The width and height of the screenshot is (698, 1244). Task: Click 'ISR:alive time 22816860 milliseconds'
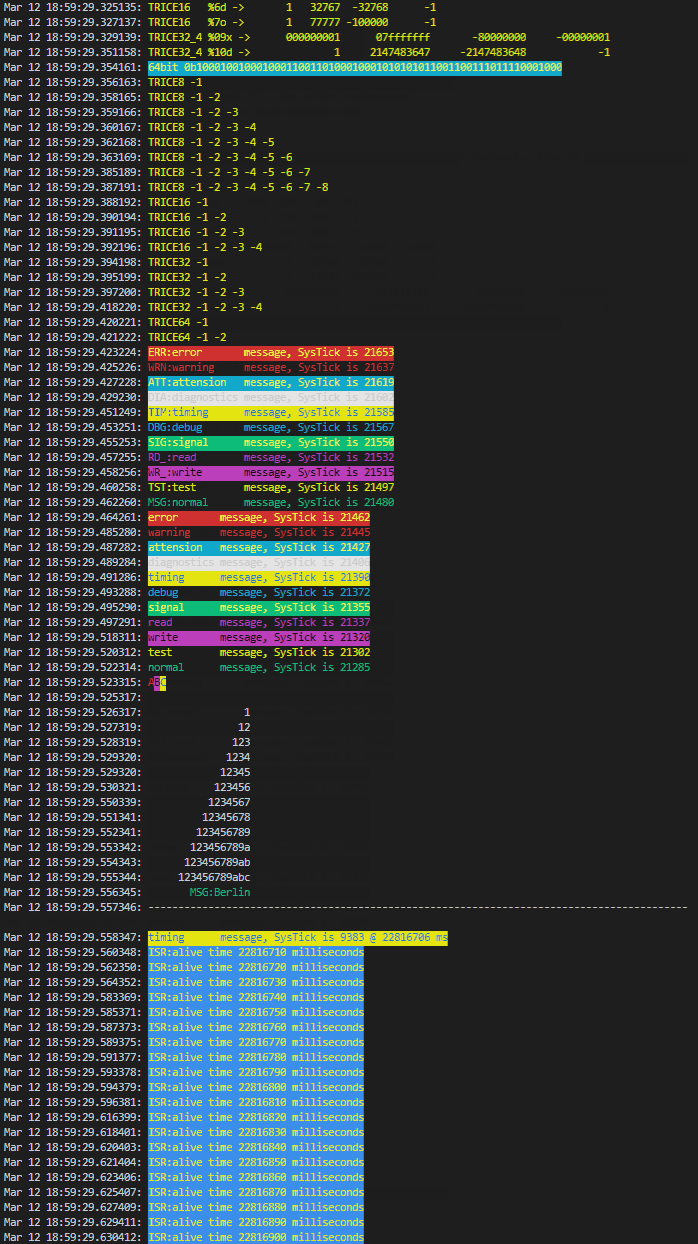click(x=256, y=1177)
